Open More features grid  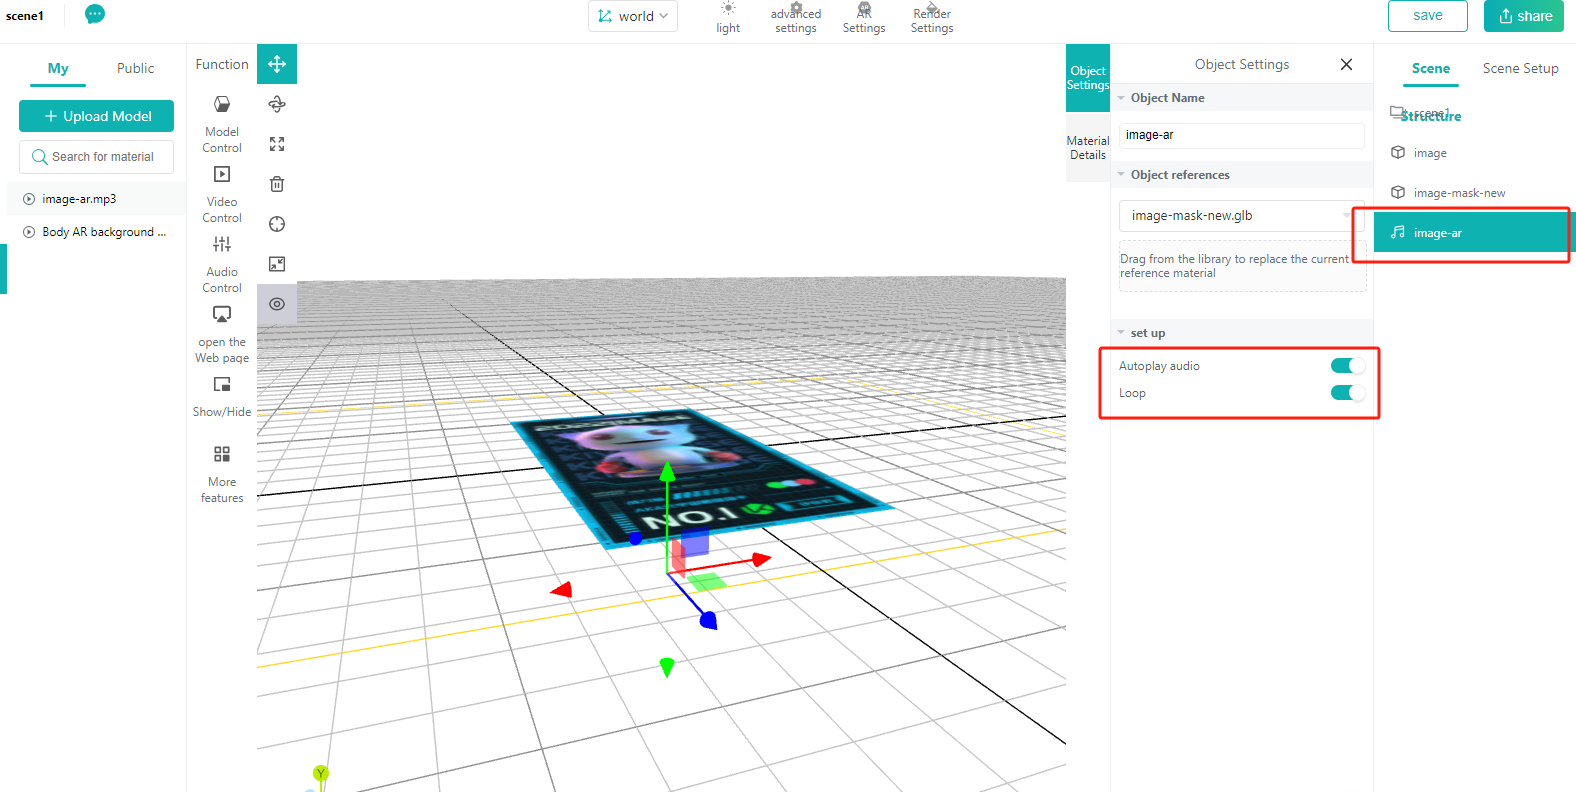[222, 474]
